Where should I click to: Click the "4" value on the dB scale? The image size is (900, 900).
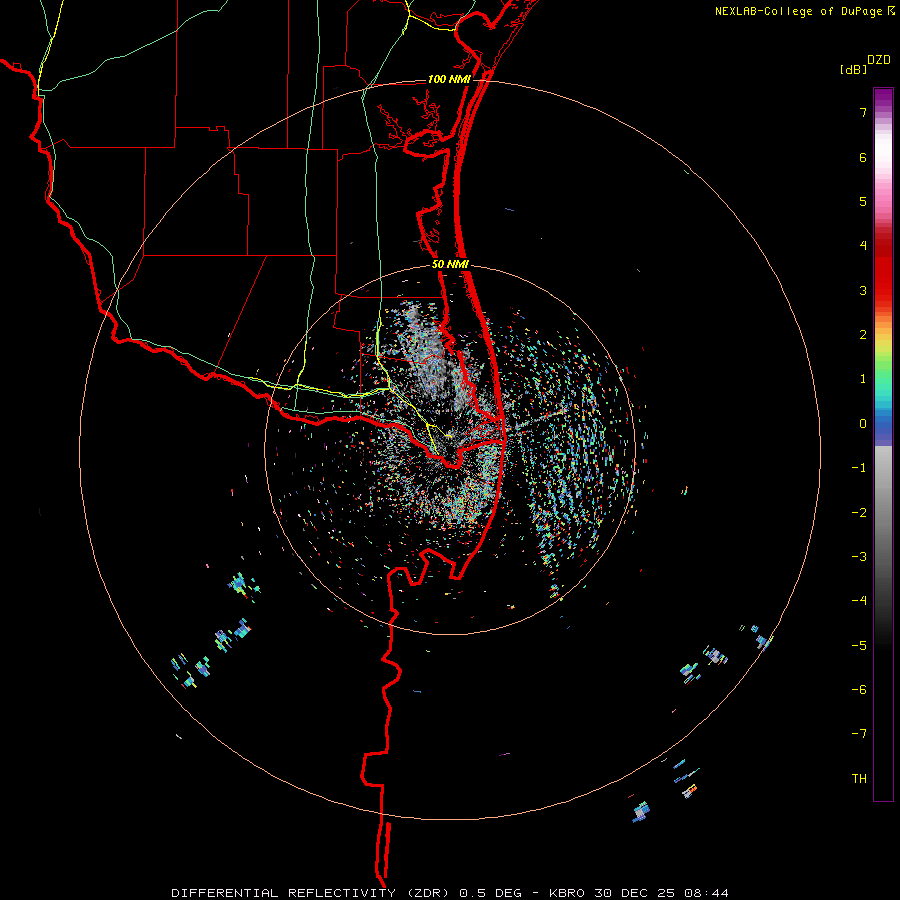863,246
